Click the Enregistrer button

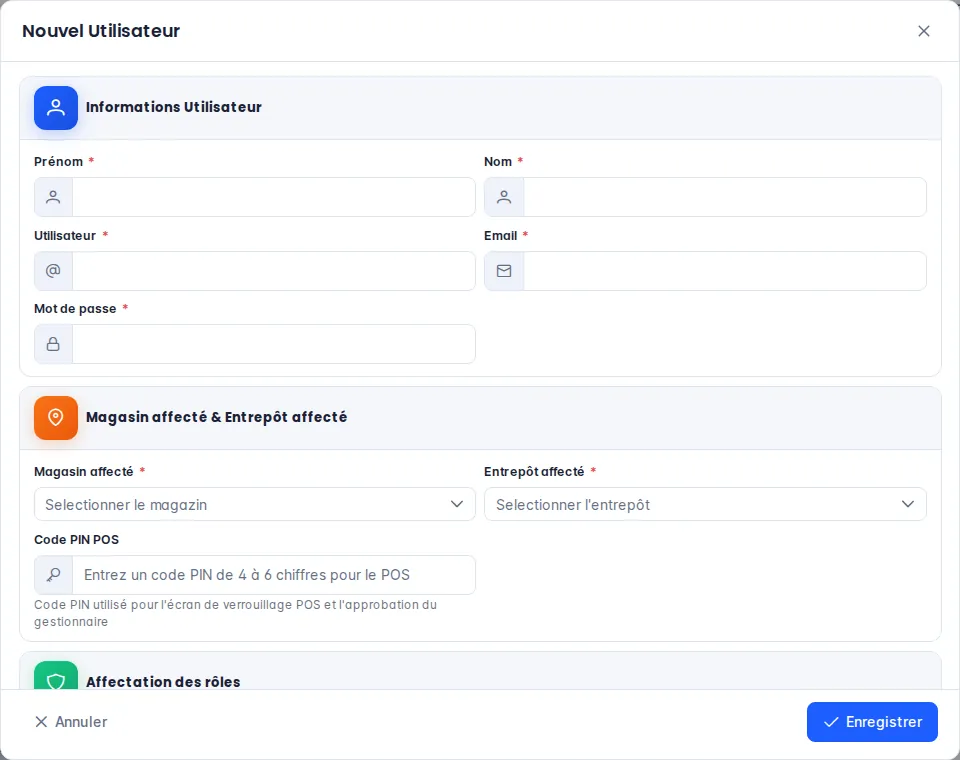point(872,722)
